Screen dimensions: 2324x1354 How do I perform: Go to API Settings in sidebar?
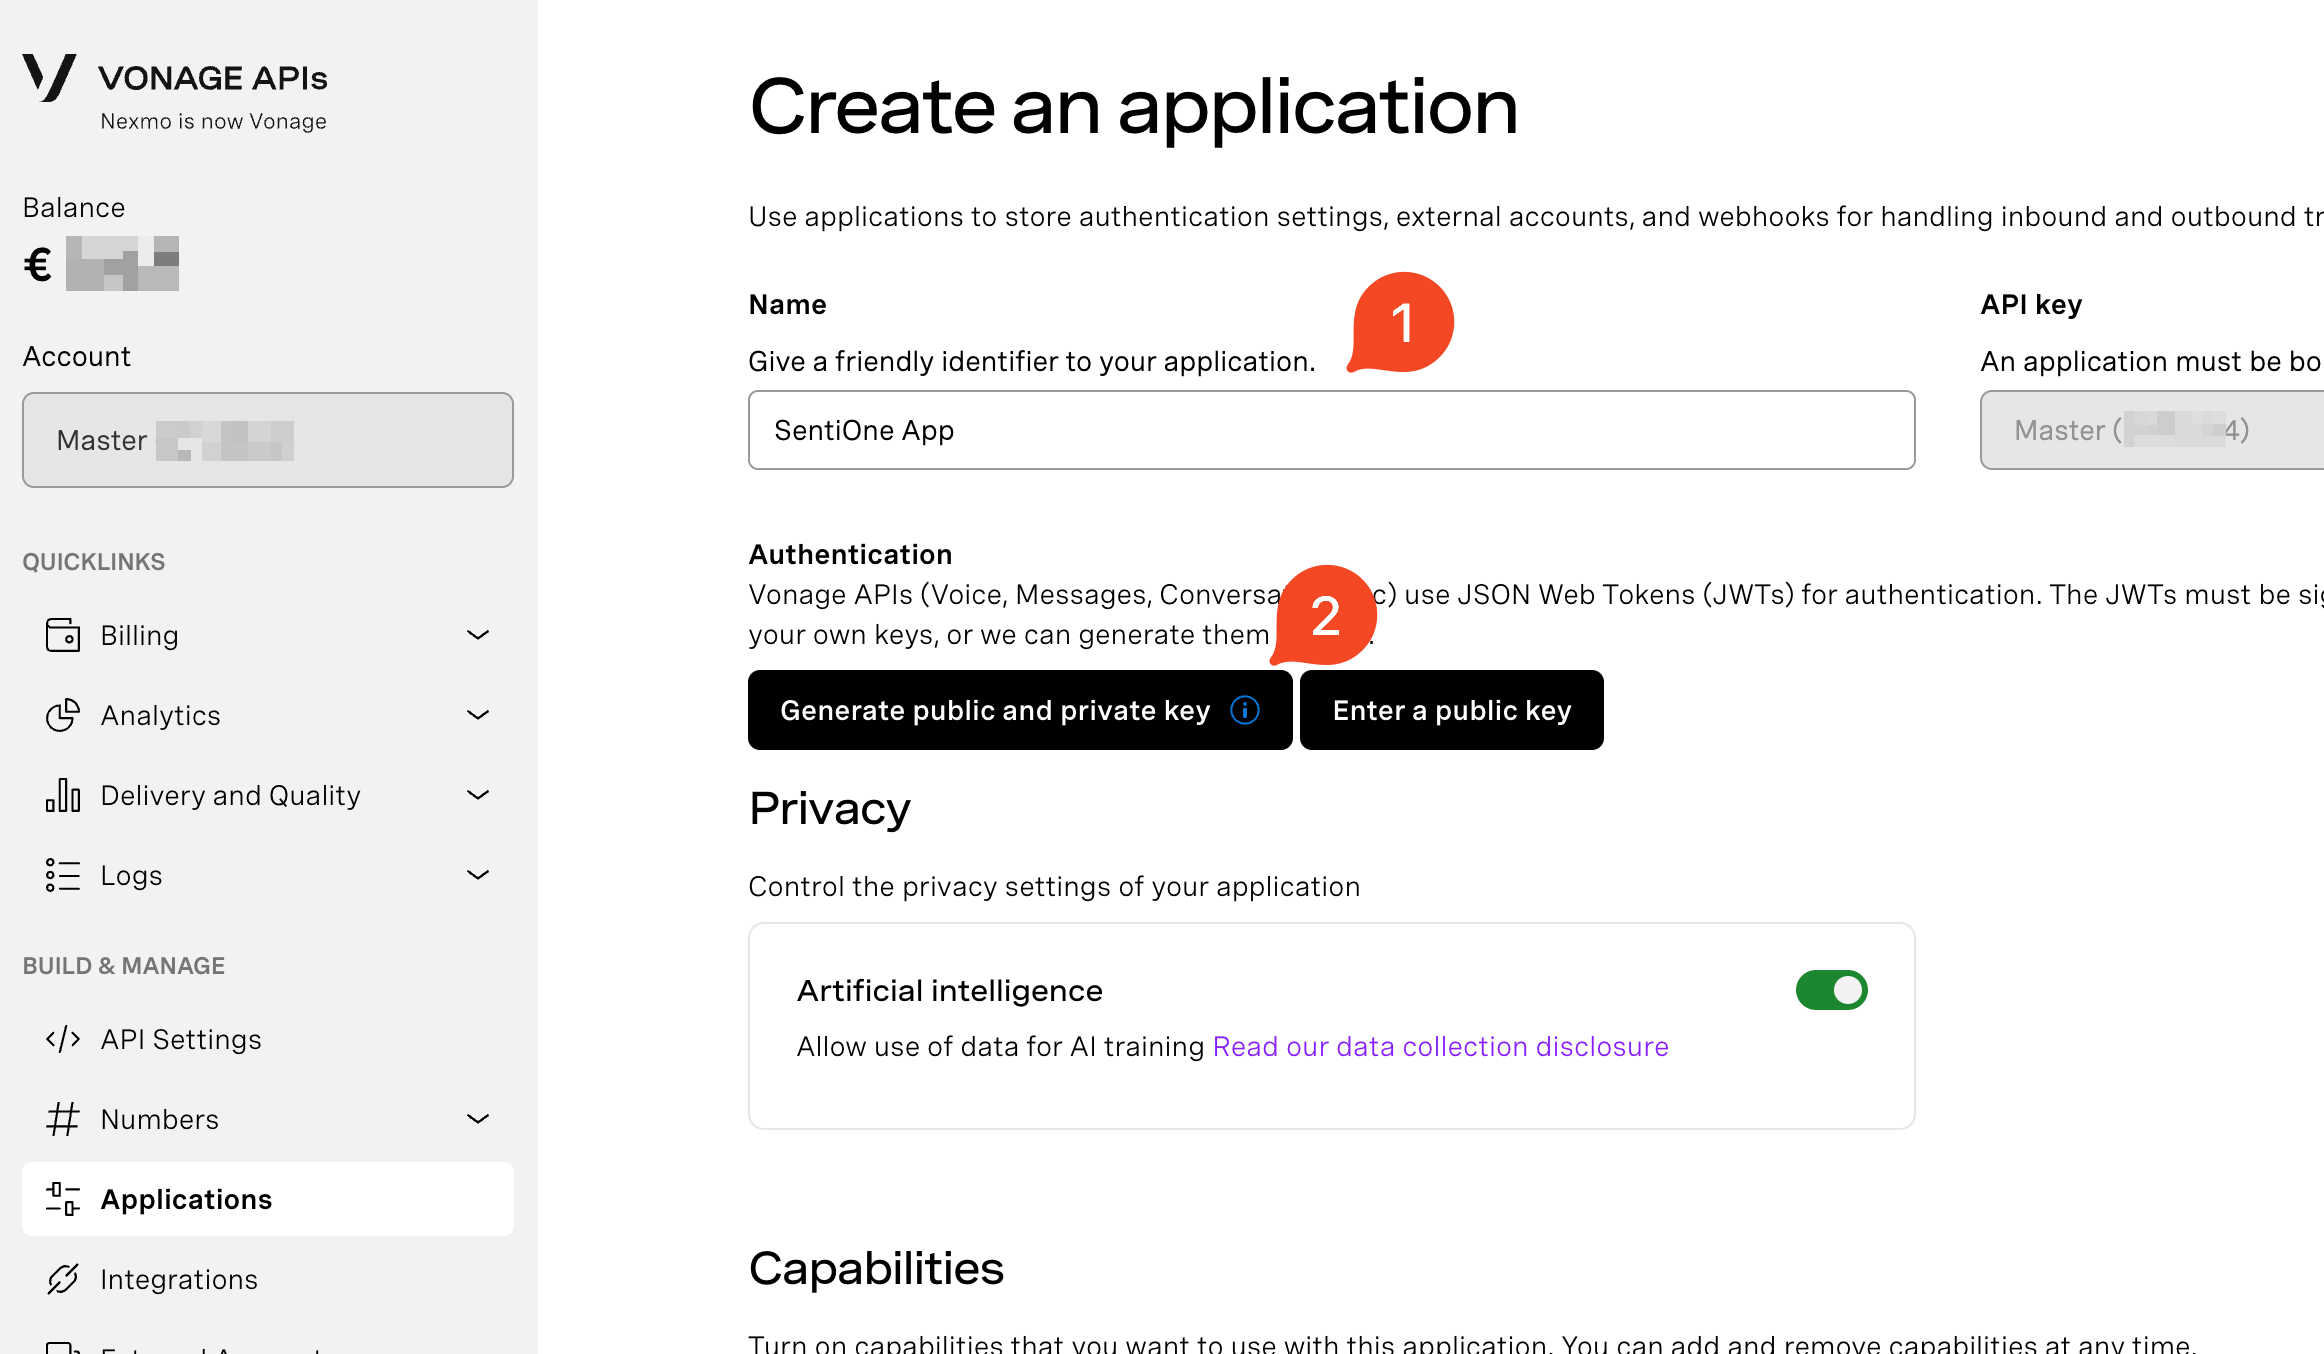coord(181,1039)
